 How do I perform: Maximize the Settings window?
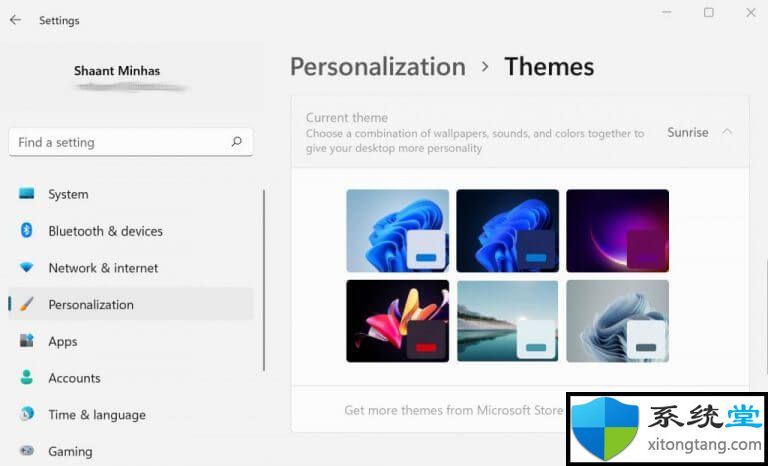point(709,12)
